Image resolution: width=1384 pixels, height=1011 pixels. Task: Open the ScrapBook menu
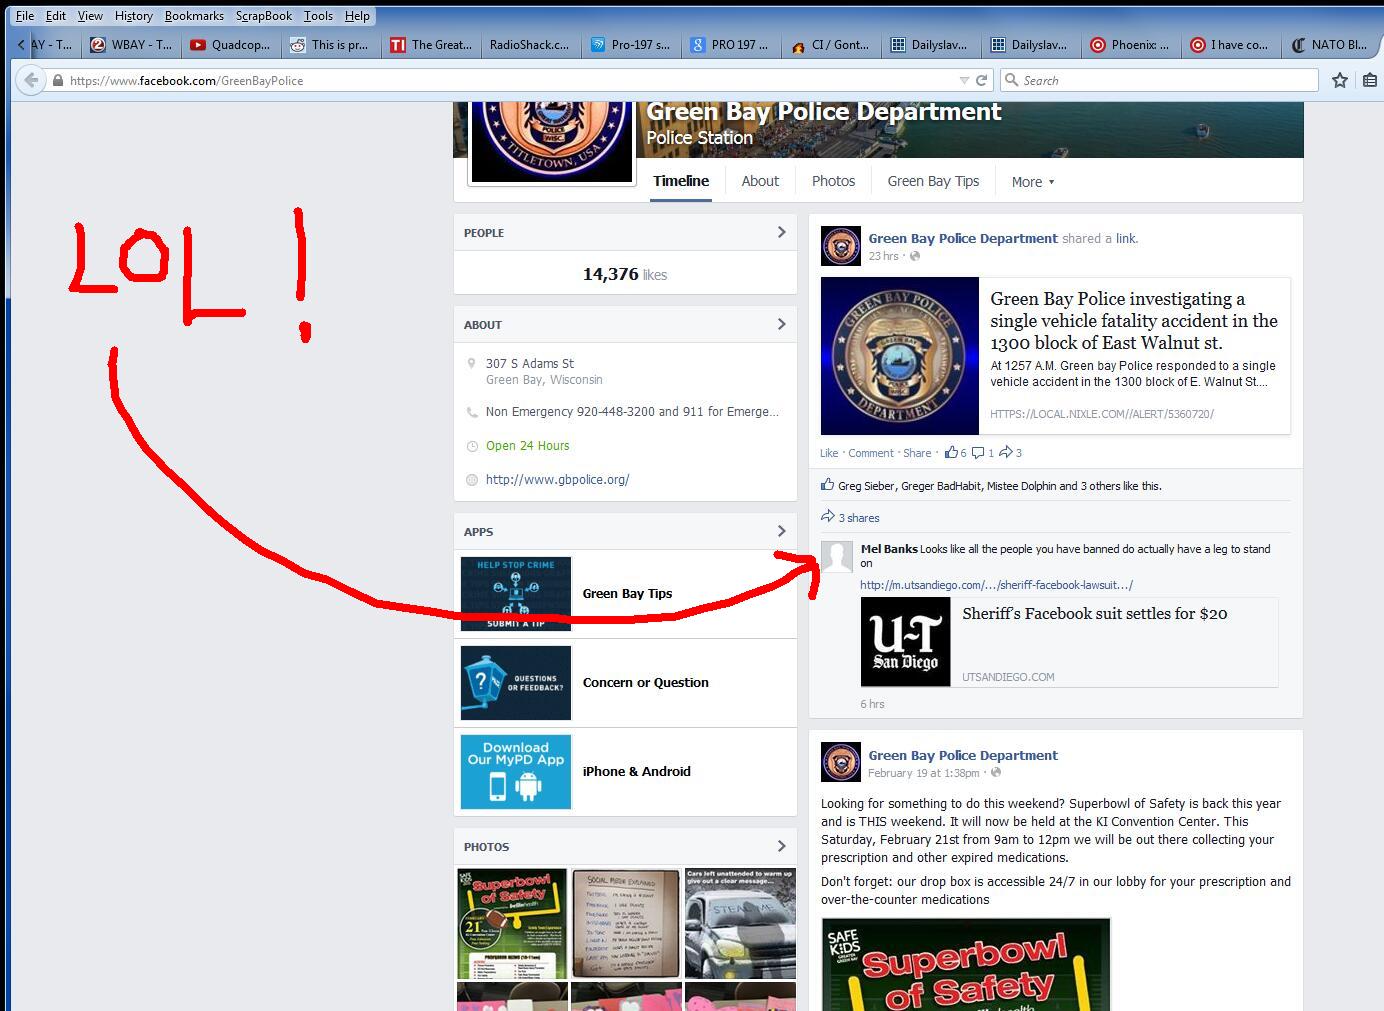(264, 16)
